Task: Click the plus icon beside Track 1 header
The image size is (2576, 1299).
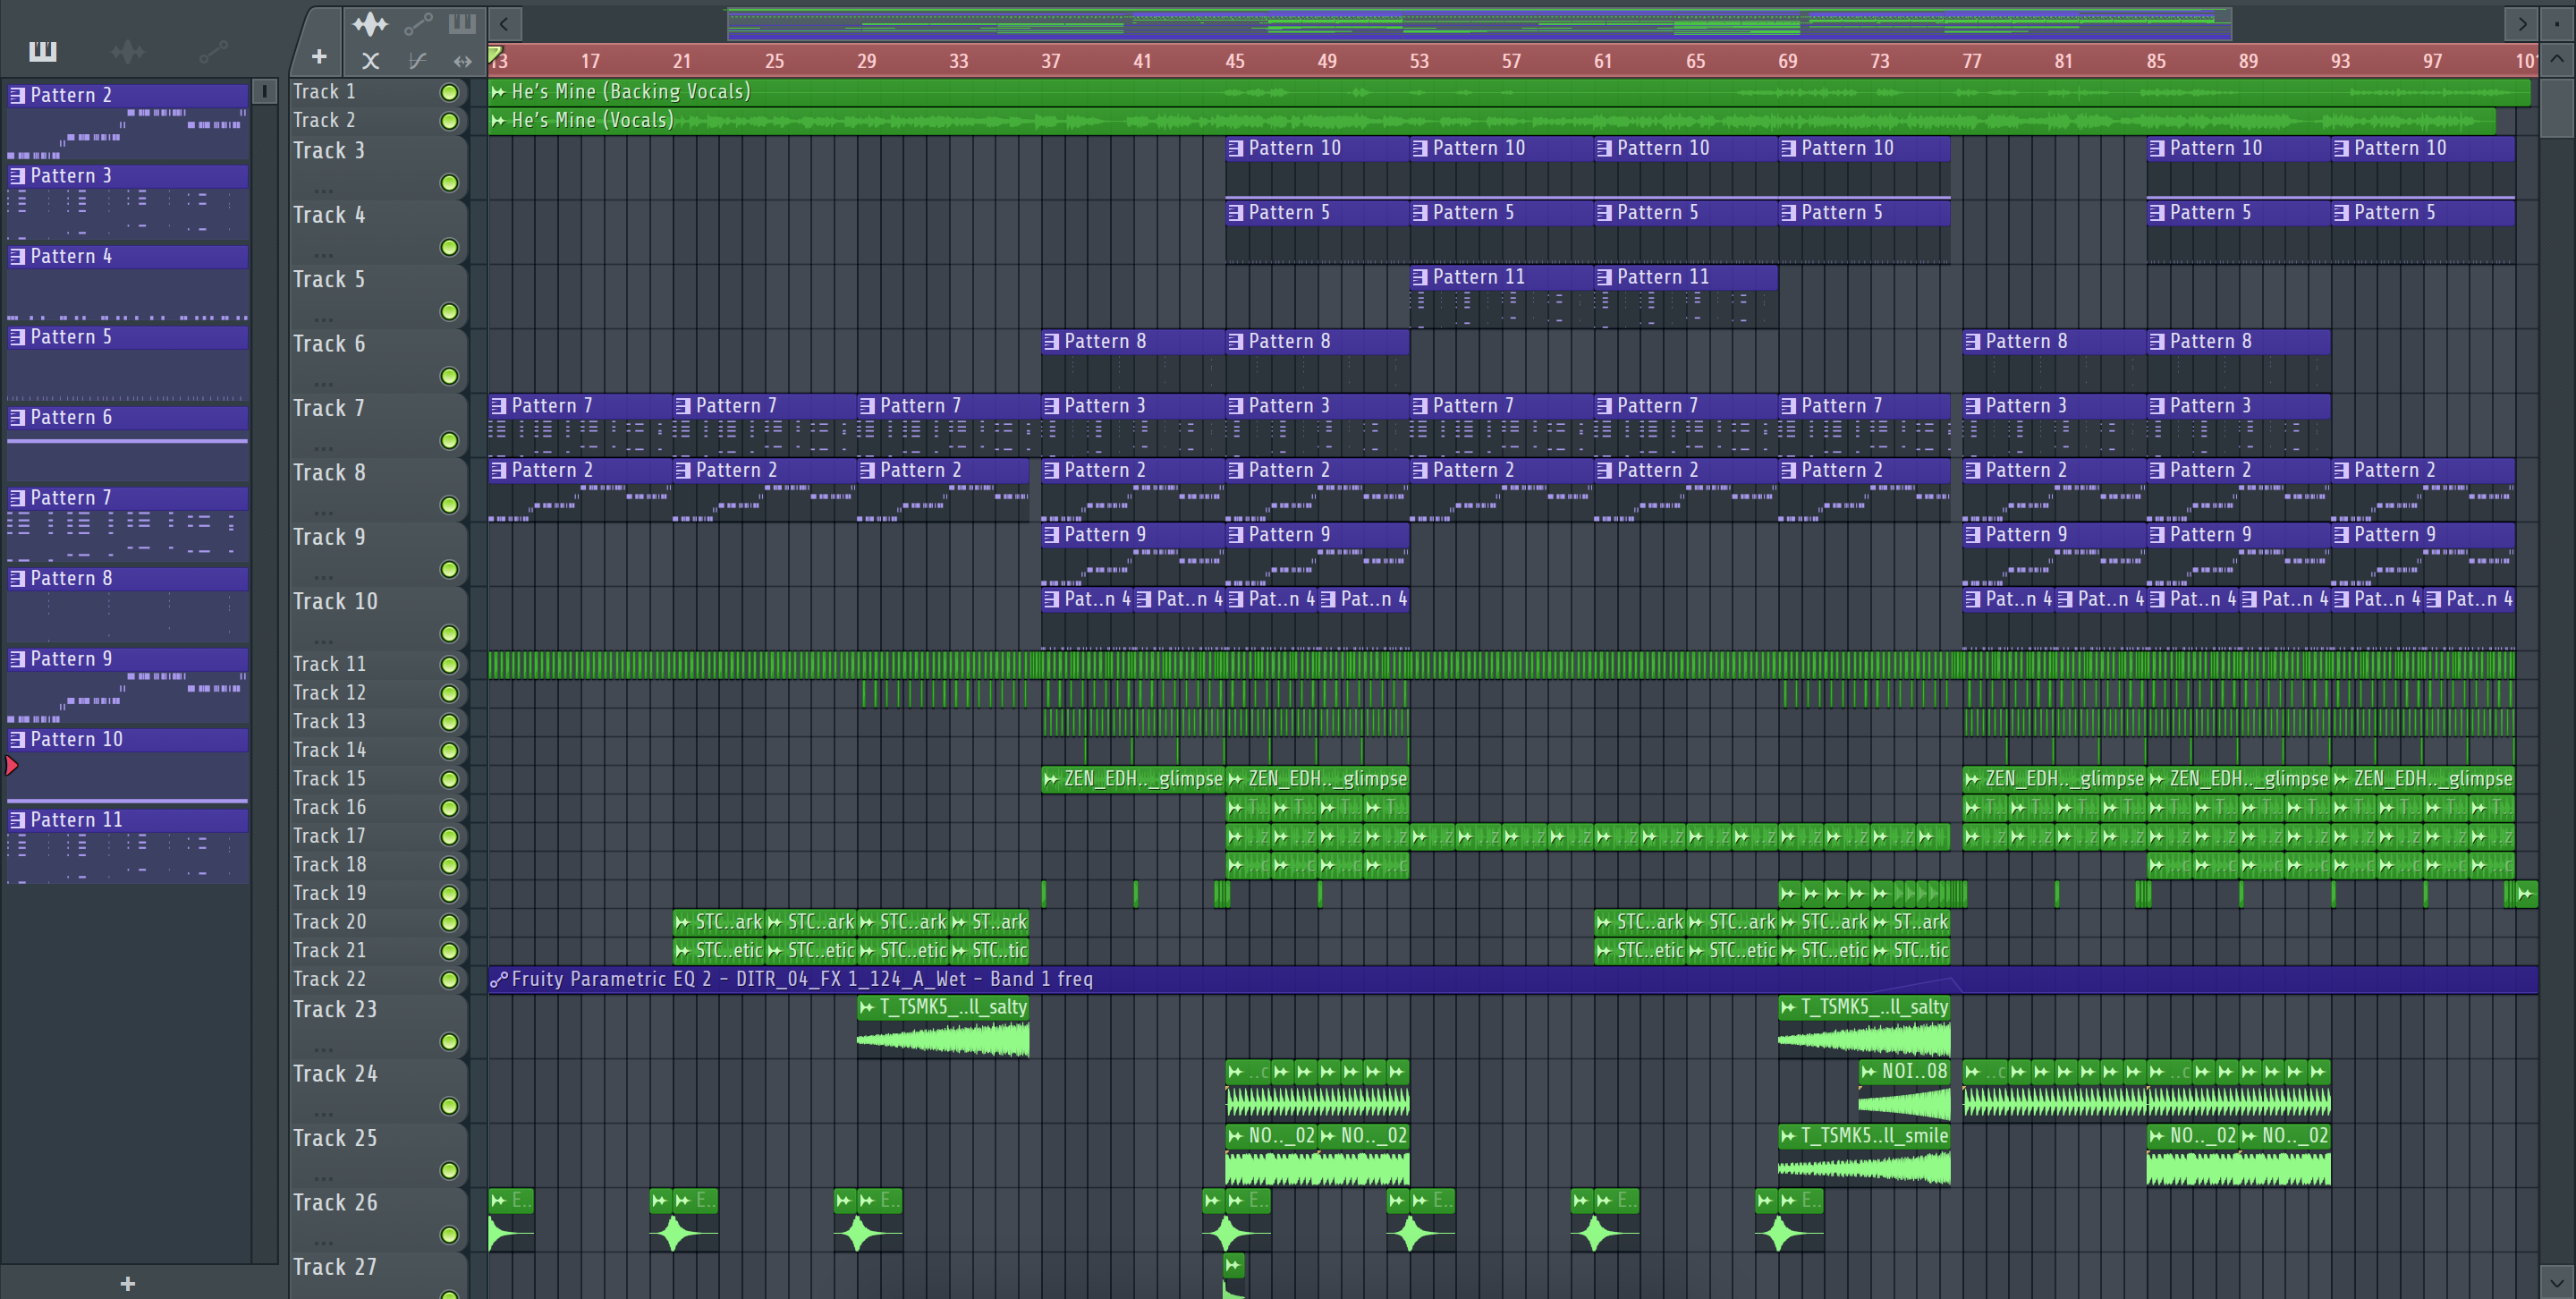Action: [319, 57]
